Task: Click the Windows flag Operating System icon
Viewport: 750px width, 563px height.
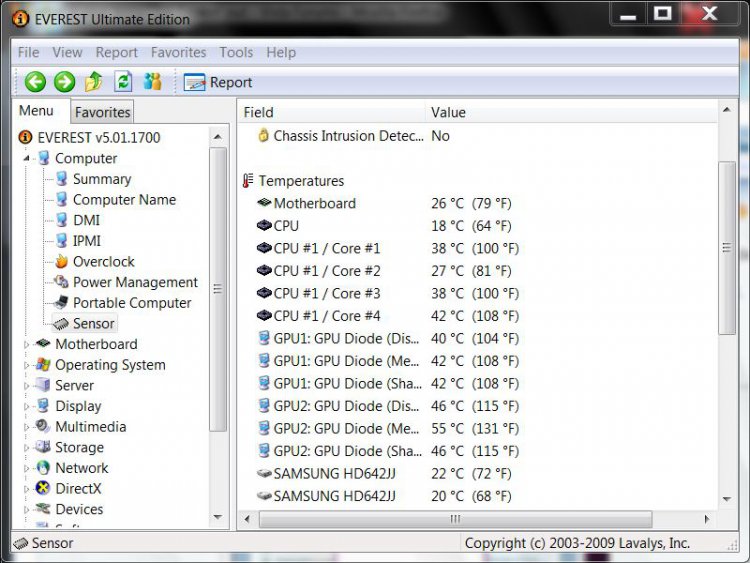Action: point(43,364)
